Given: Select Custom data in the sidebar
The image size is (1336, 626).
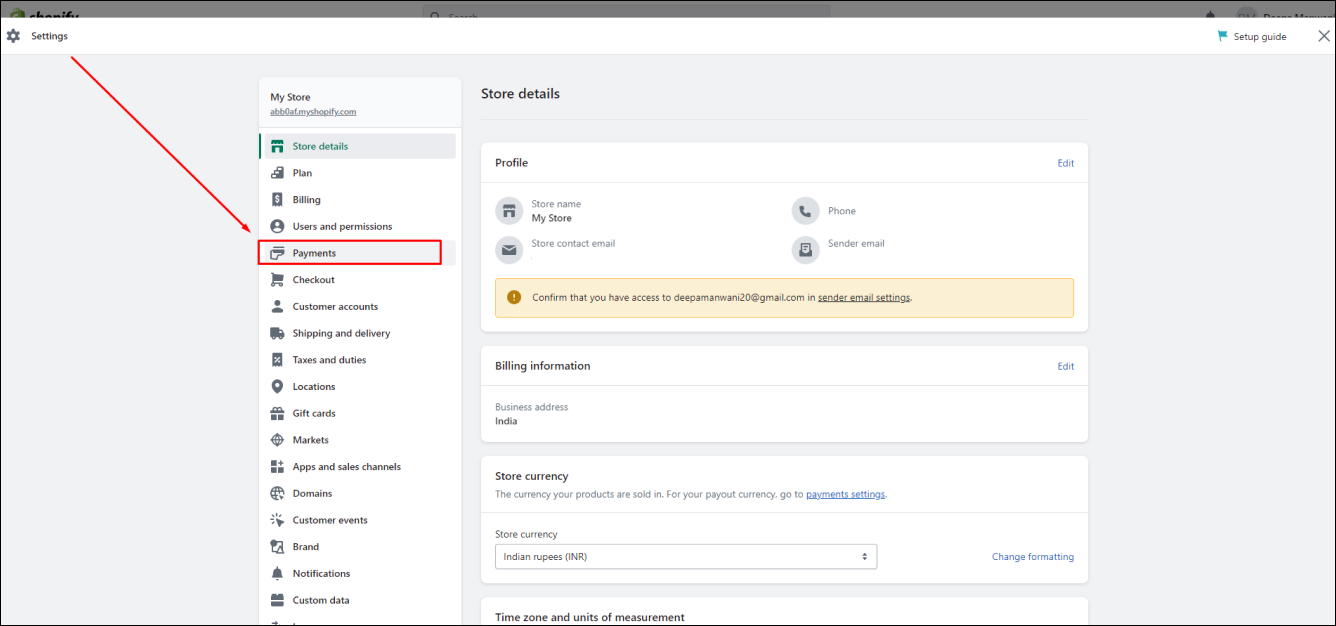Looking at the screenshot, I should 358,600.
